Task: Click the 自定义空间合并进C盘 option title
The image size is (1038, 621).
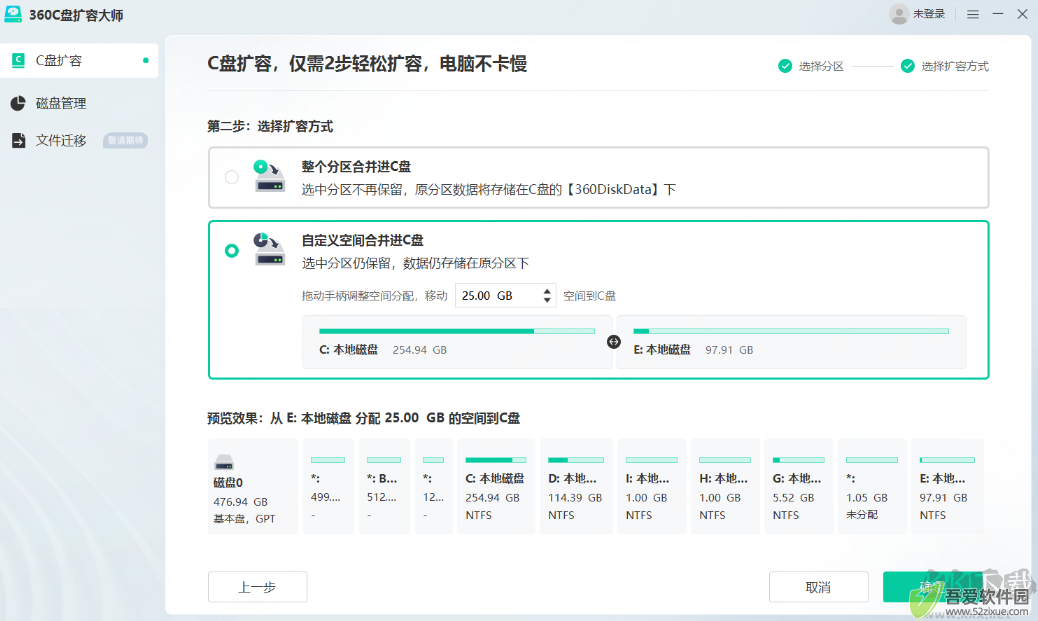Action: [x=362, y=240]
